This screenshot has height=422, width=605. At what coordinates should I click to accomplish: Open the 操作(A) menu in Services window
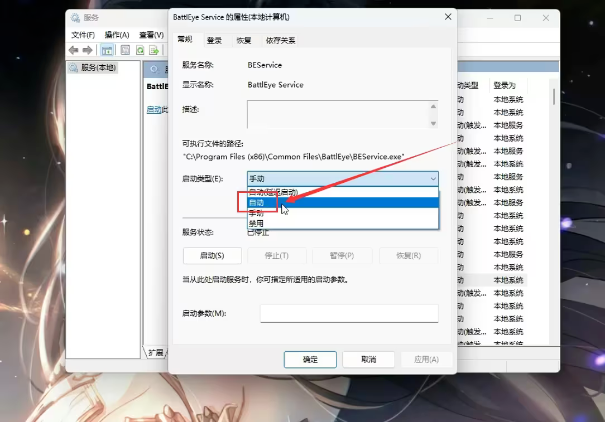[117, 35]
